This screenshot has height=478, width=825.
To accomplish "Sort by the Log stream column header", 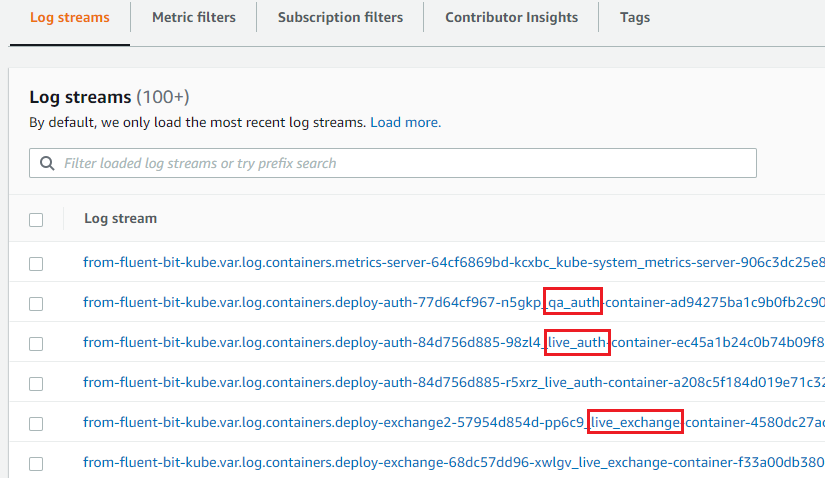I will (120, 219).
